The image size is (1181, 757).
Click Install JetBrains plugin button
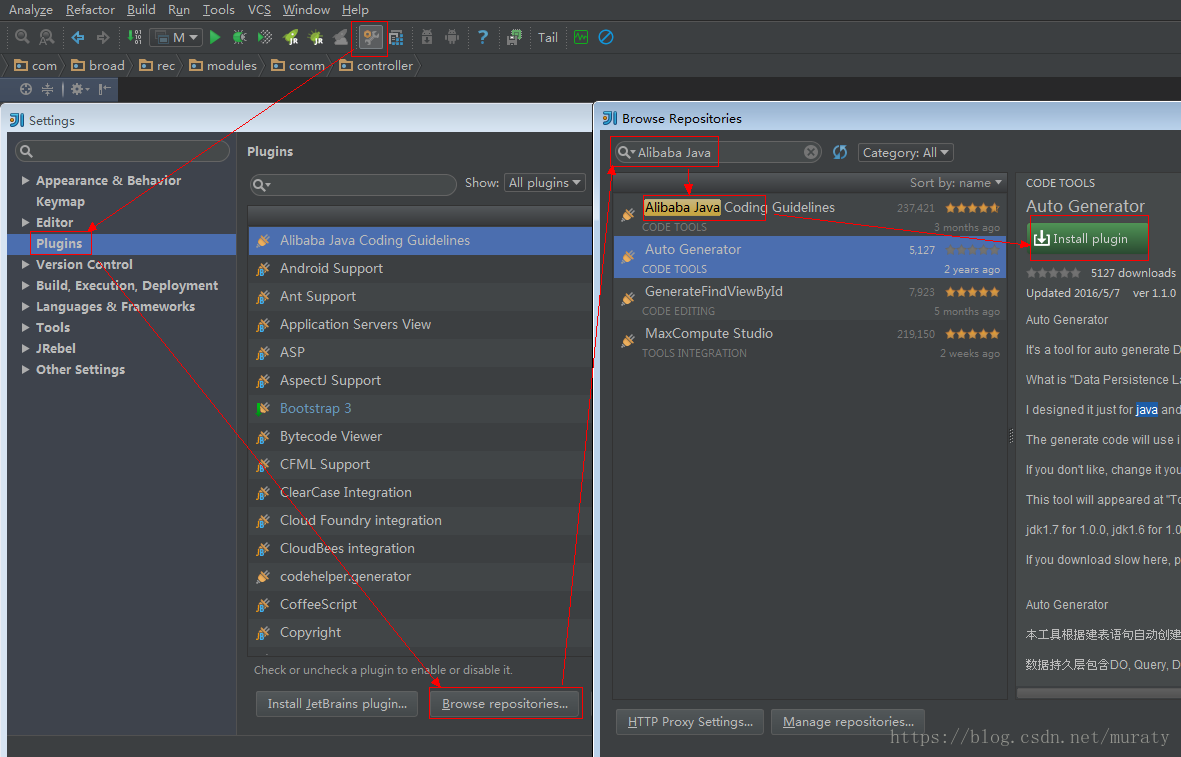click(x=337, y=704)
